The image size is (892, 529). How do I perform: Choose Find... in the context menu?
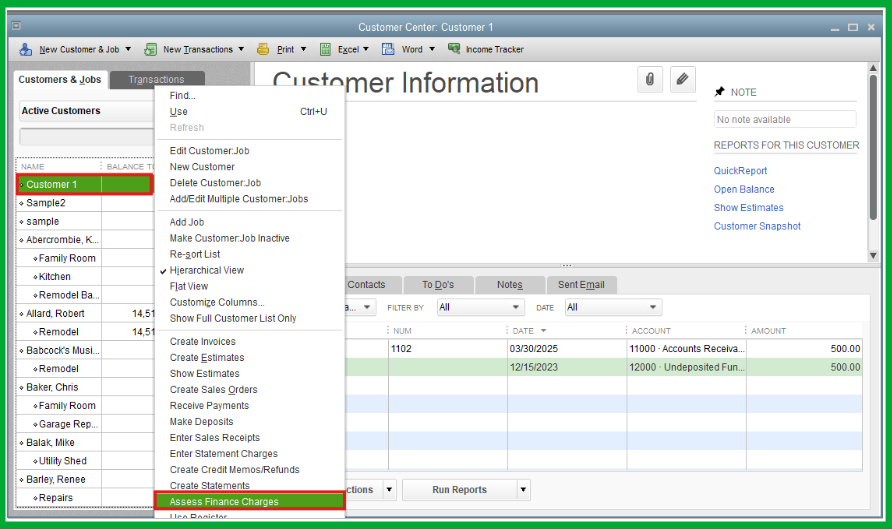pyautogui.click(x=182, y=96)
